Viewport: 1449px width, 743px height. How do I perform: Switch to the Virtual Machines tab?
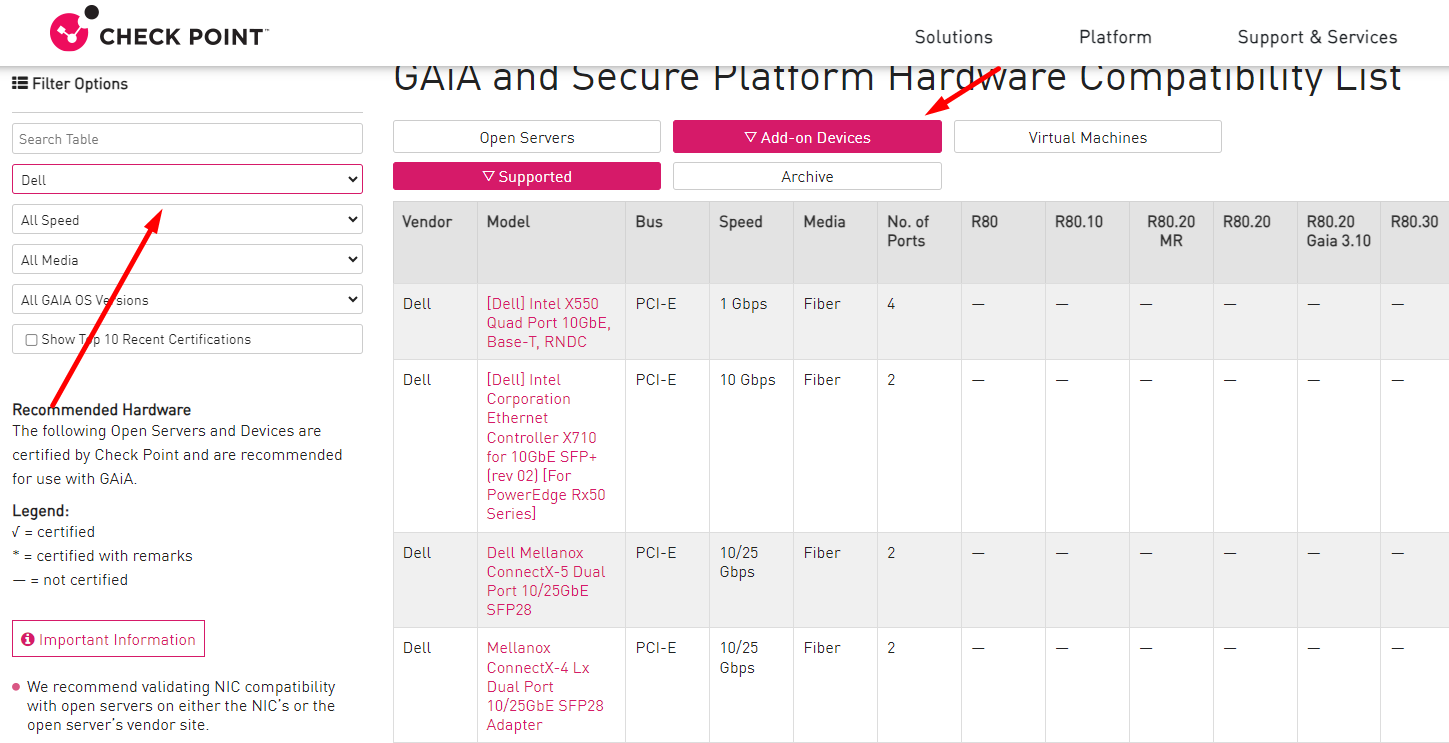pos(1088,137)
